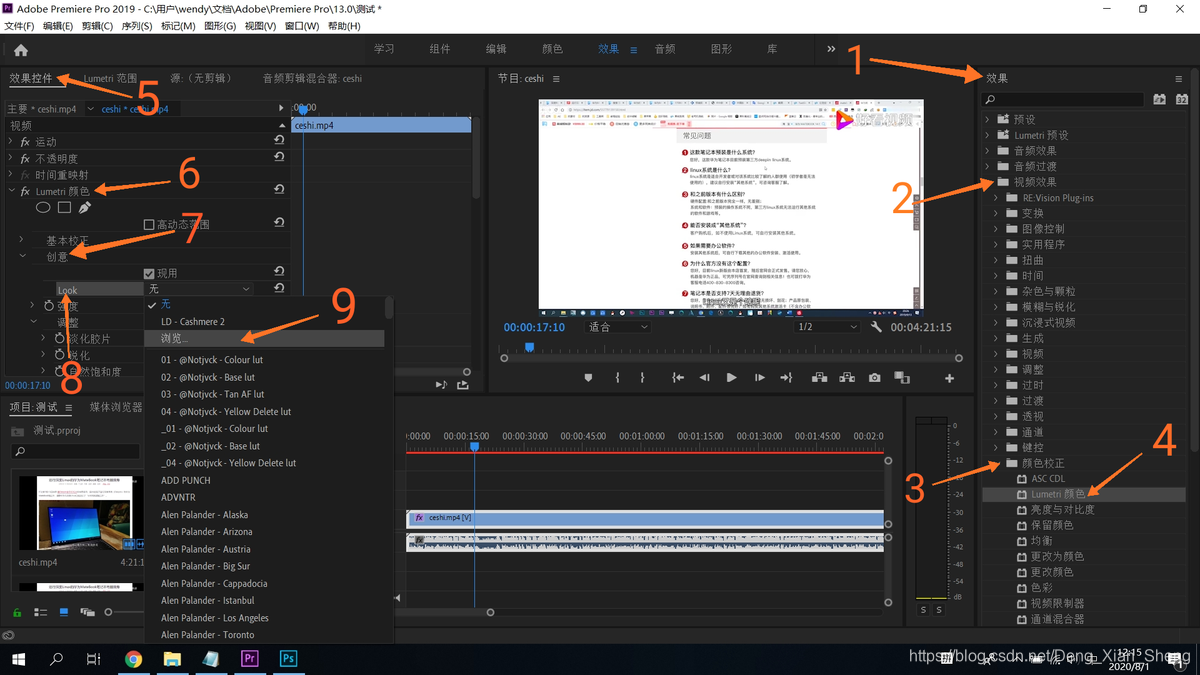This screenshot has height=675, width=1200.
Task: Click Mark Out button in Program monitor
Action: 642,378
